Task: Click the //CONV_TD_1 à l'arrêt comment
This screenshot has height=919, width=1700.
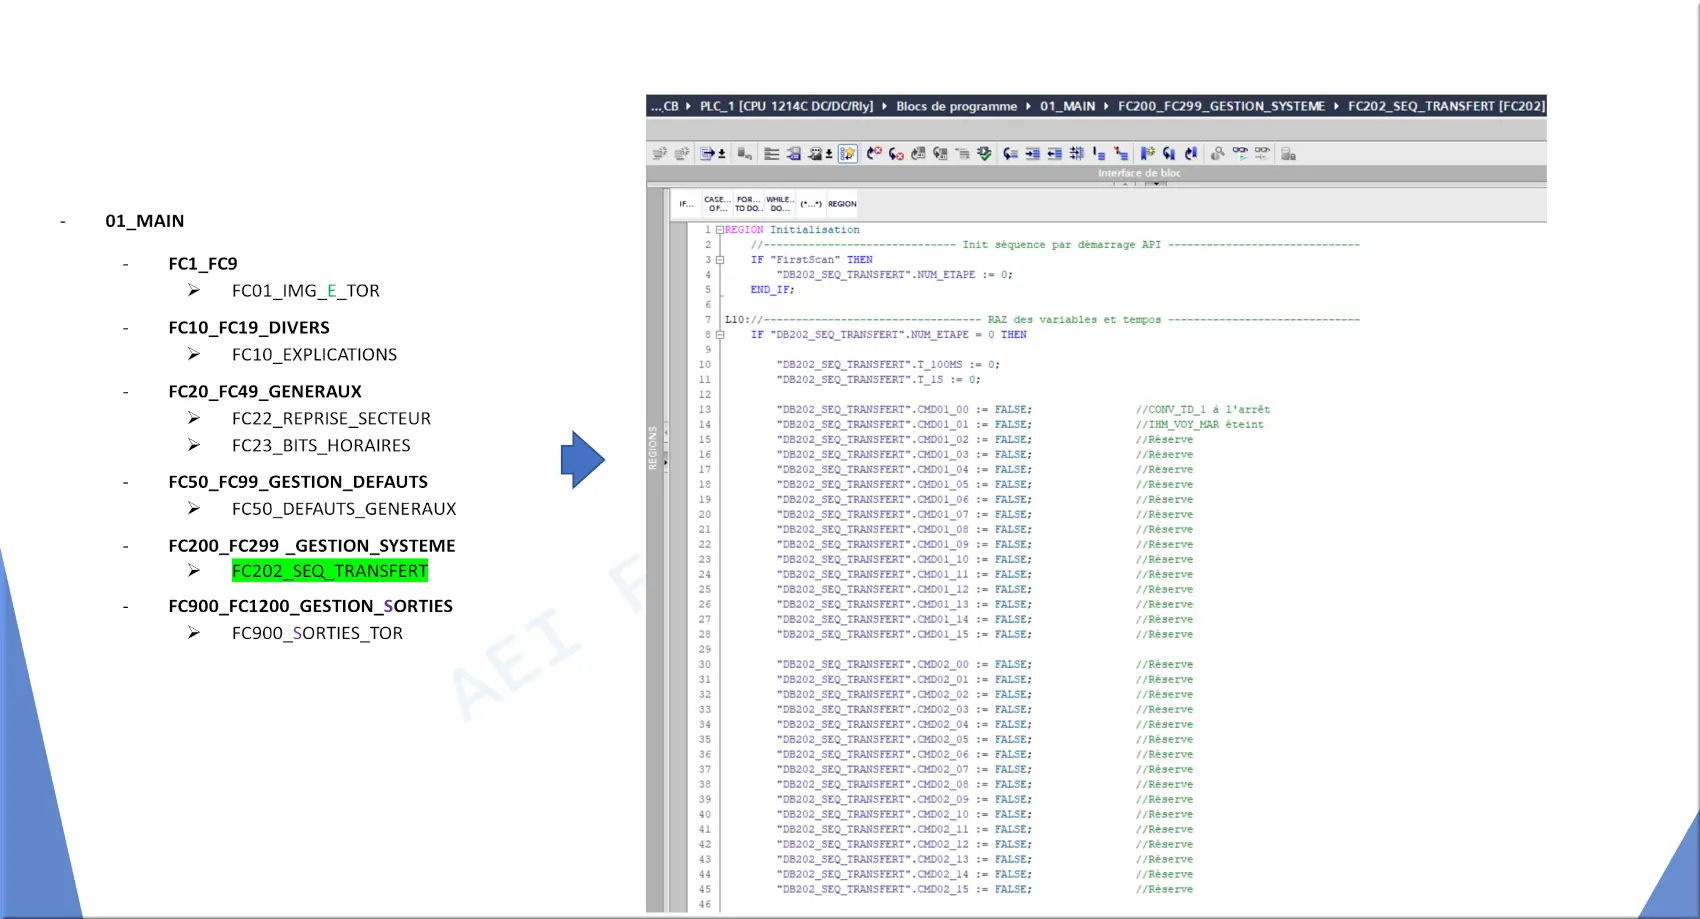Action: click(1203, 410)
